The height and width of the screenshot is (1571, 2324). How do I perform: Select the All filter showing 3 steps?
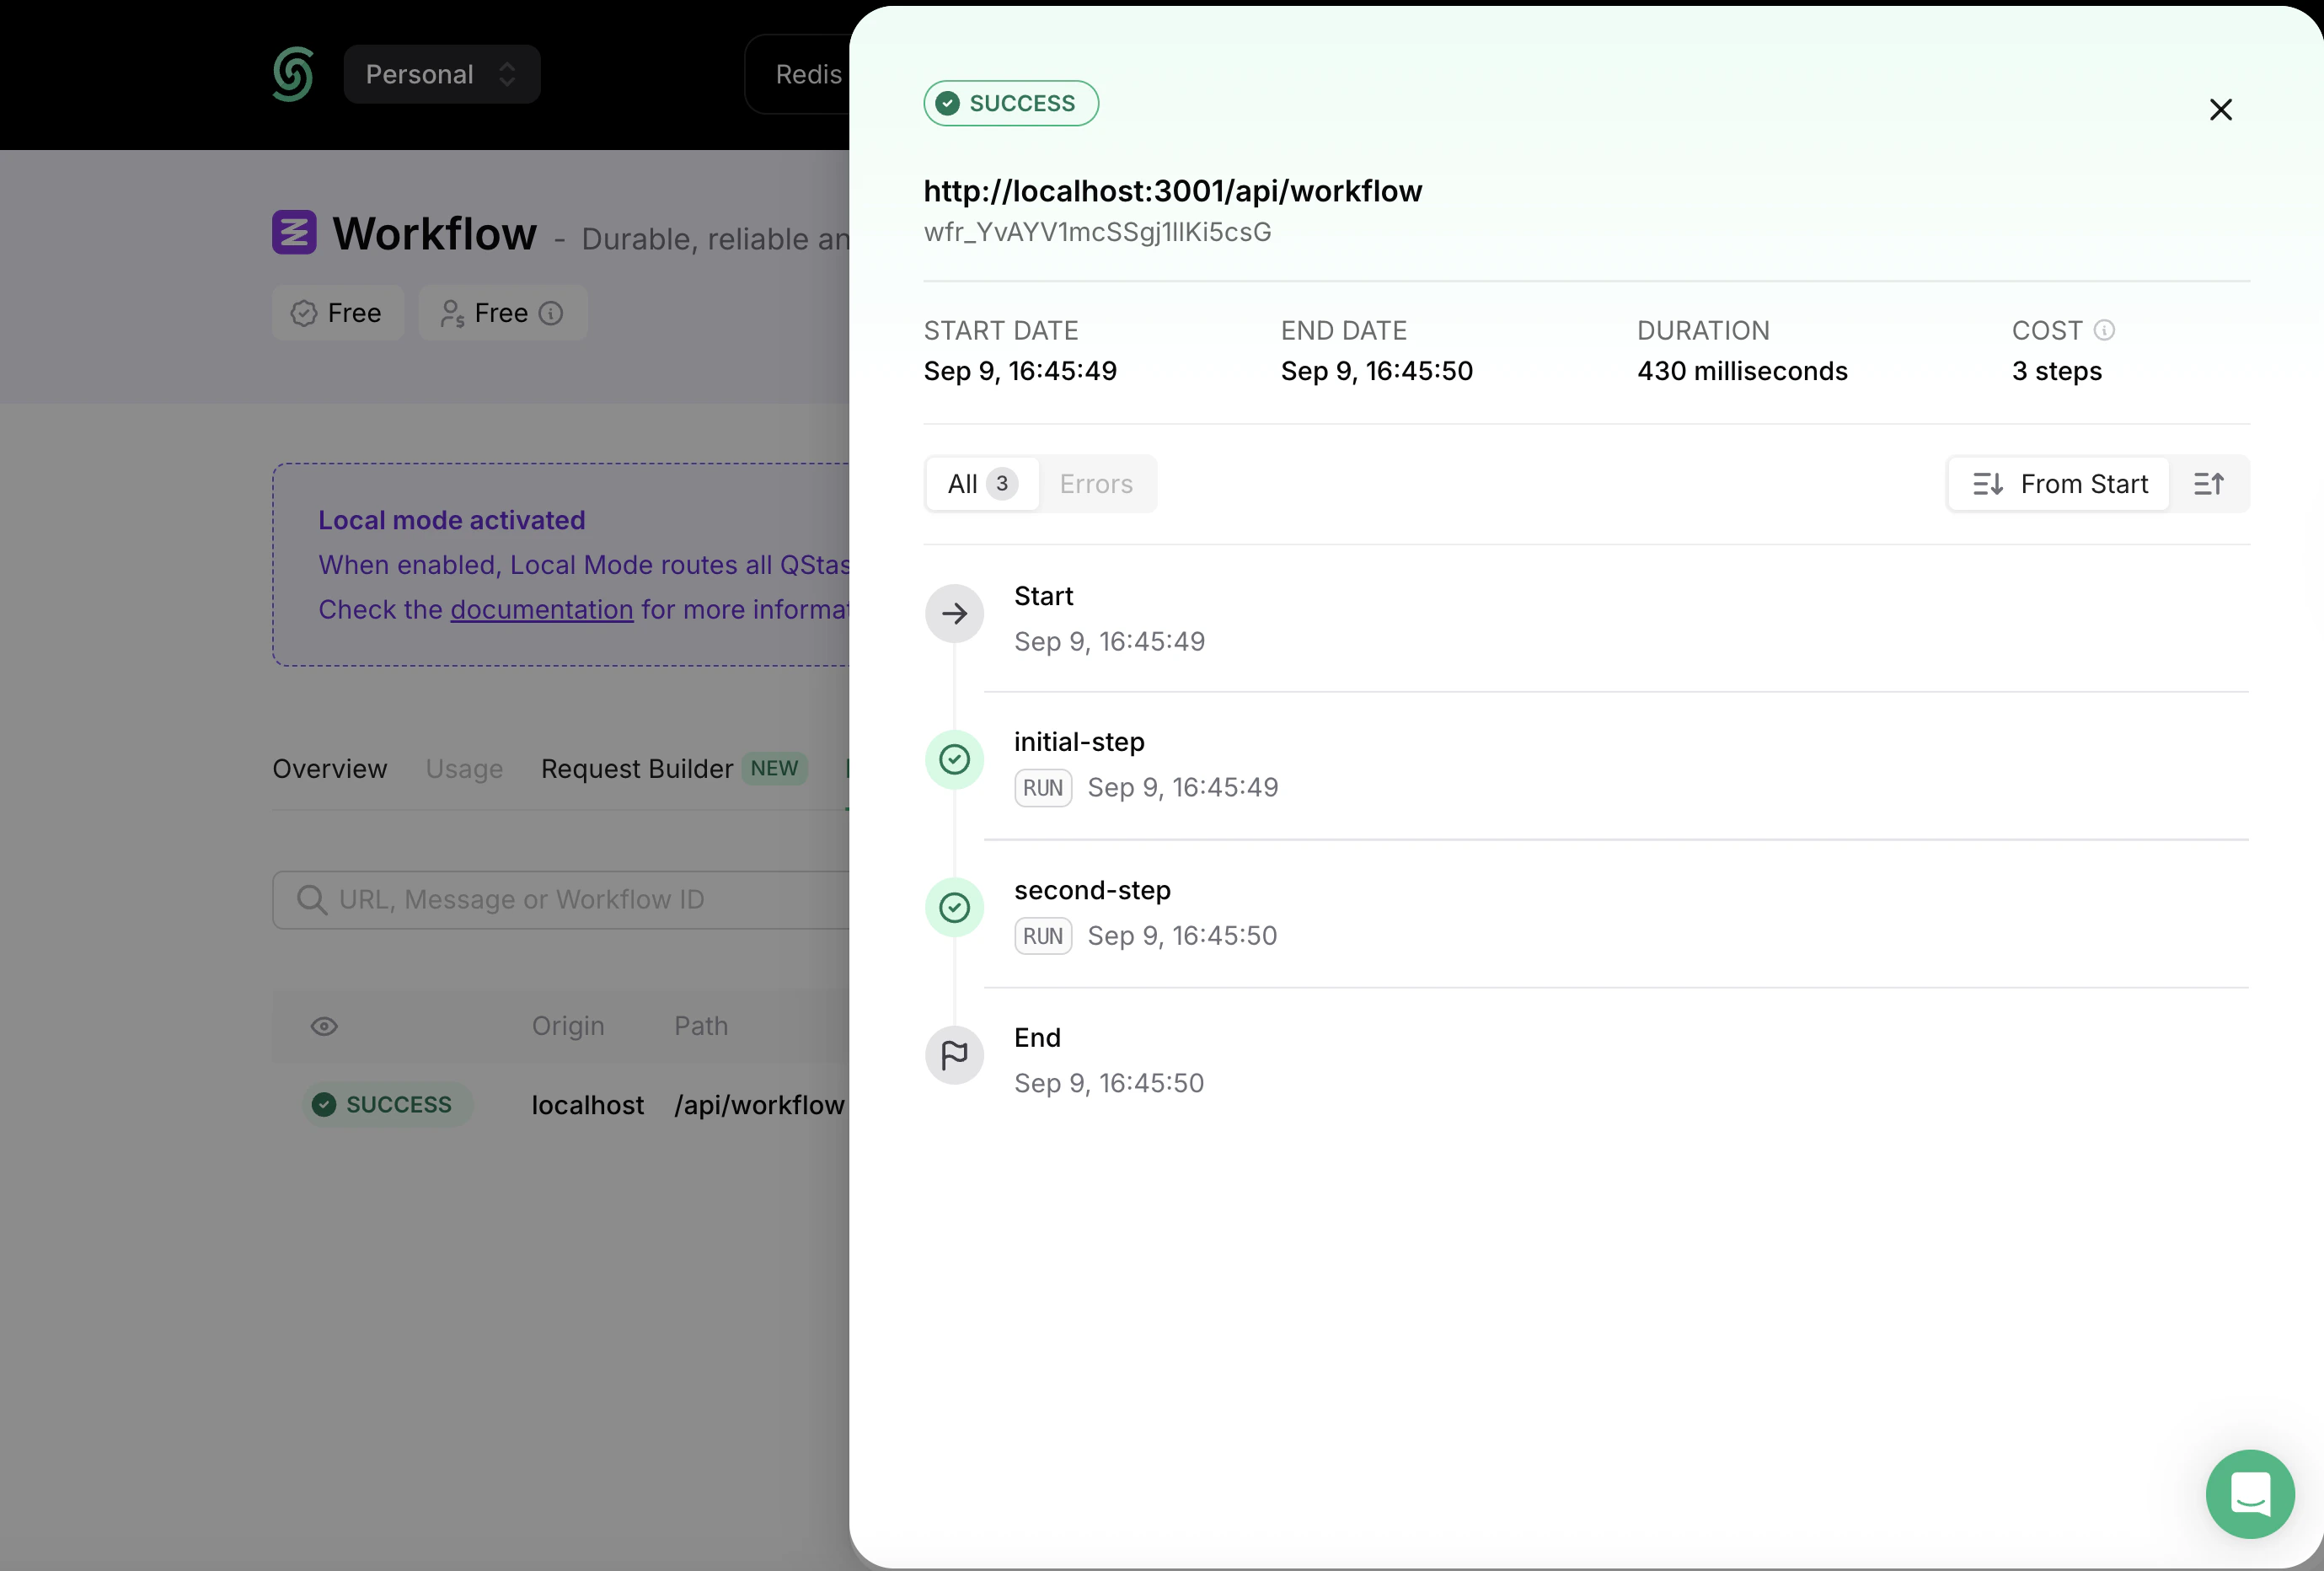click(980, 484)
